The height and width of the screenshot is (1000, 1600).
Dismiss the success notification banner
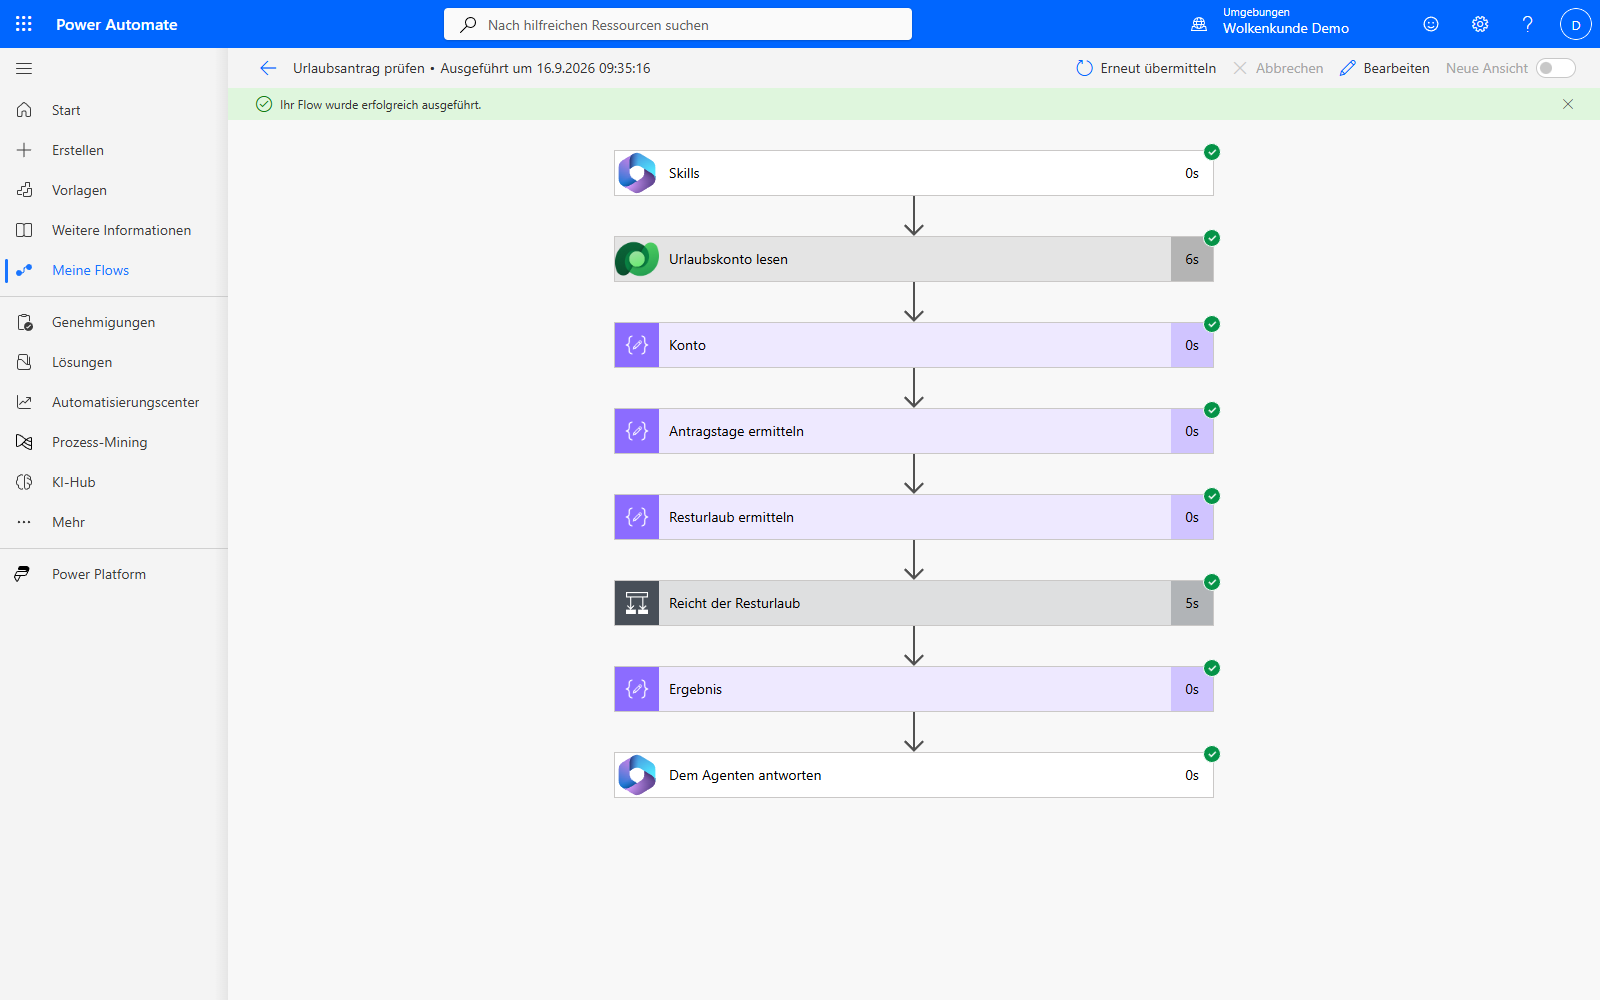(x=1568, y=104)
